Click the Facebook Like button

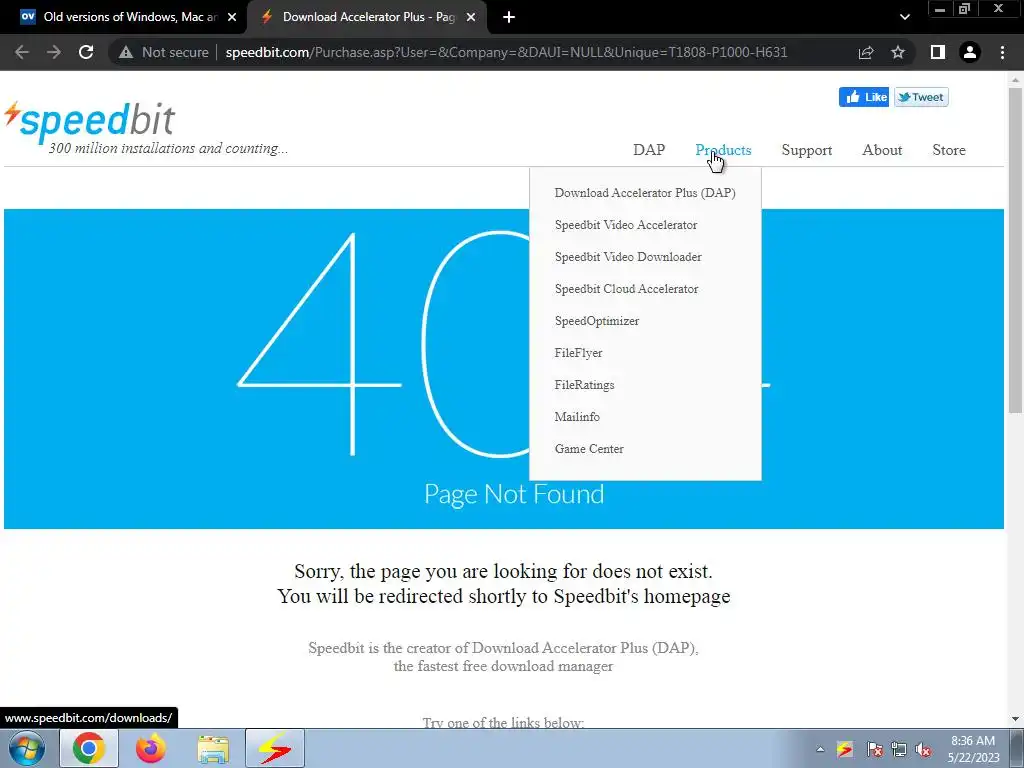864,97
